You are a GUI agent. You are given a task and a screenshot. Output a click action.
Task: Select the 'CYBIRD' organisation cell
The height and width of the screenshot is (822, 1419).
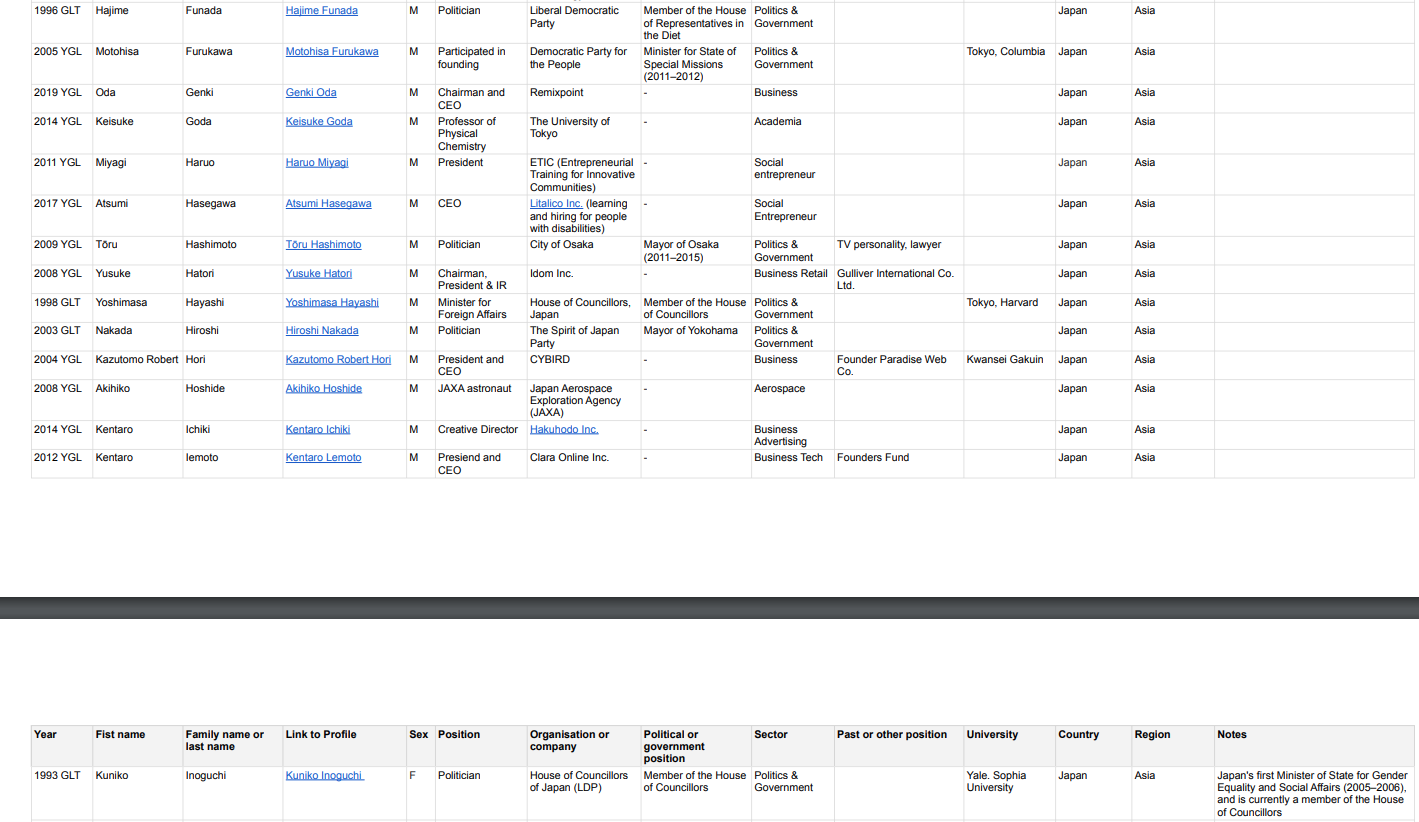[584, 365]
